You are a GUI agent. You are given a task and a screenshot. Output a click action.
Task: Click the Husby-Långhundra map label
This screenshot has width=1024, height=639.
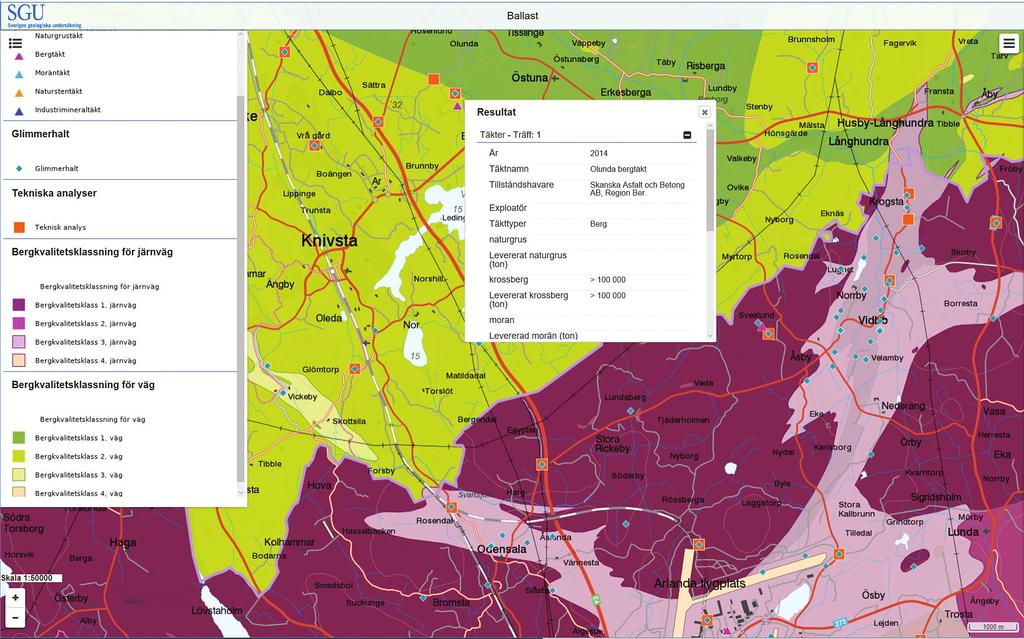[x=886, y=123]
